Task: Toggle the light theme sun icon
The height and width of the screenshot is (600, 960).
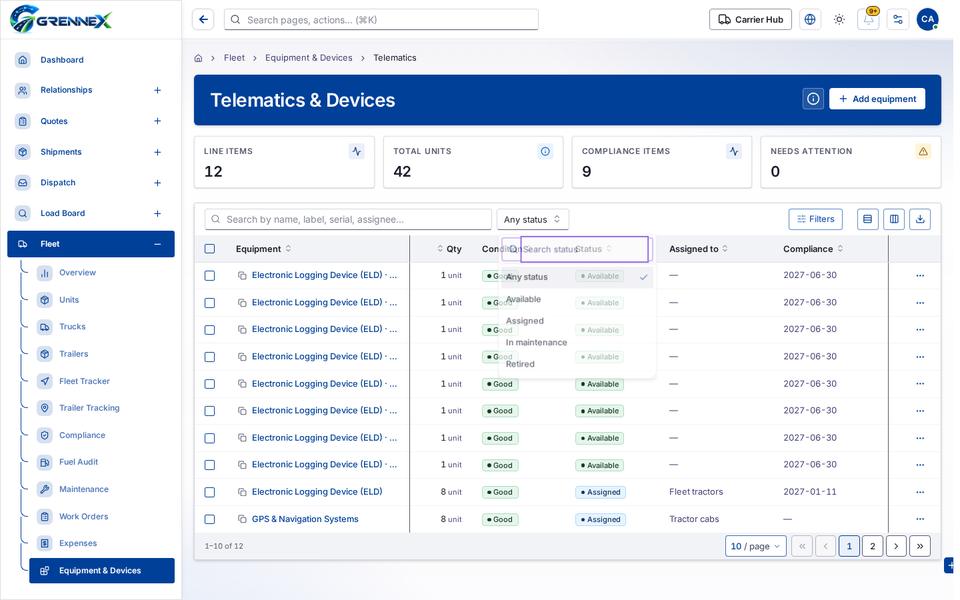Action: pyautogui.click(x=839, y=20)
